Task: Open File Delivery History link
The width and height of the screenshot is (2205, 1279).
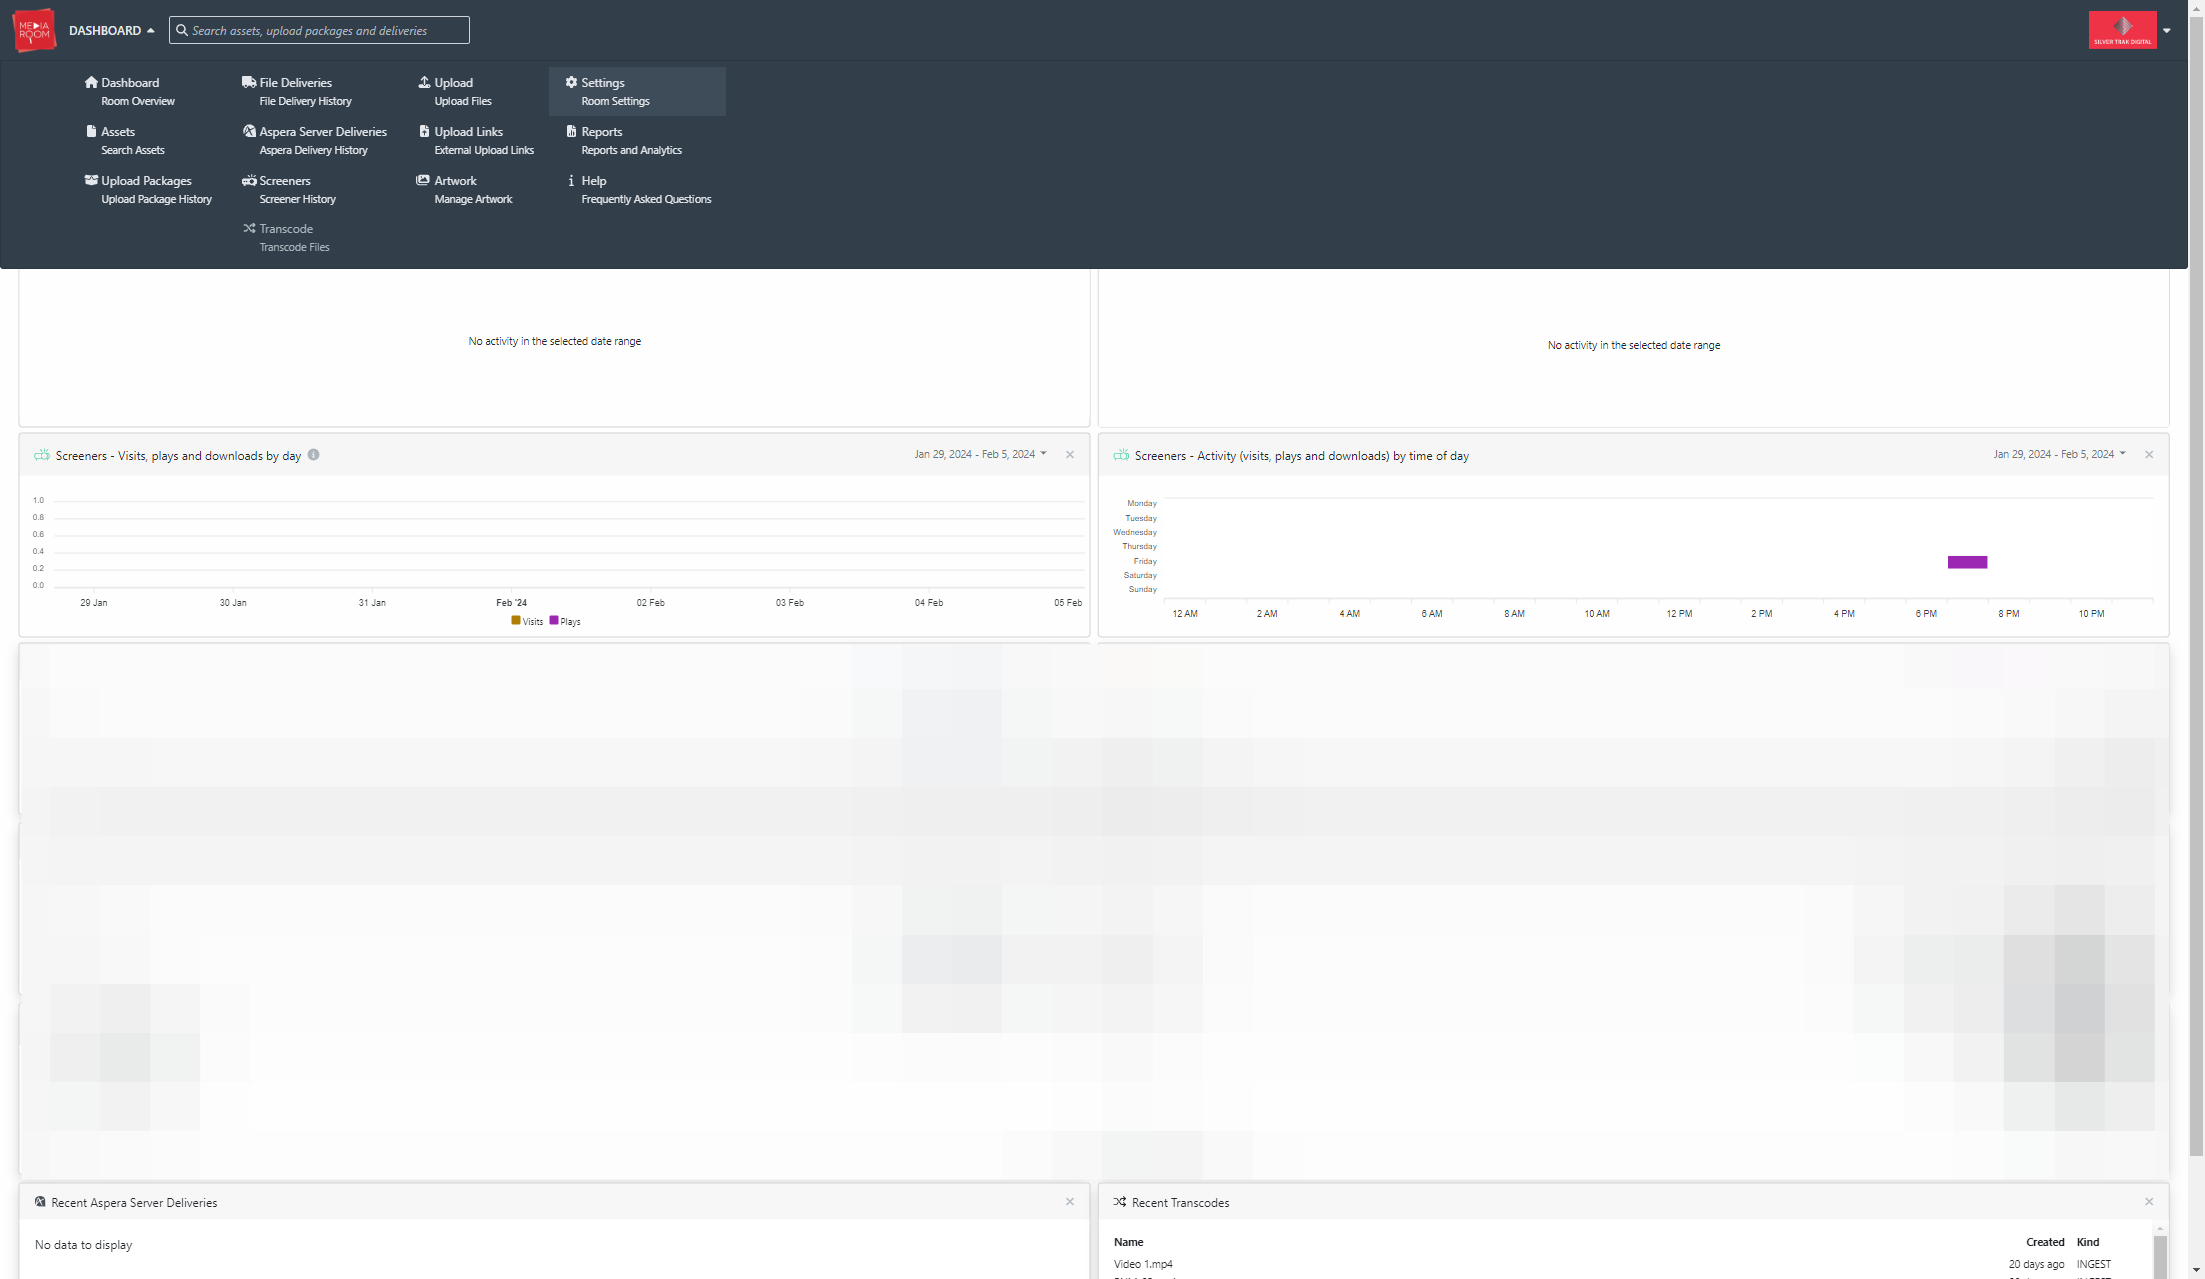Action: (x=305, y=101)
